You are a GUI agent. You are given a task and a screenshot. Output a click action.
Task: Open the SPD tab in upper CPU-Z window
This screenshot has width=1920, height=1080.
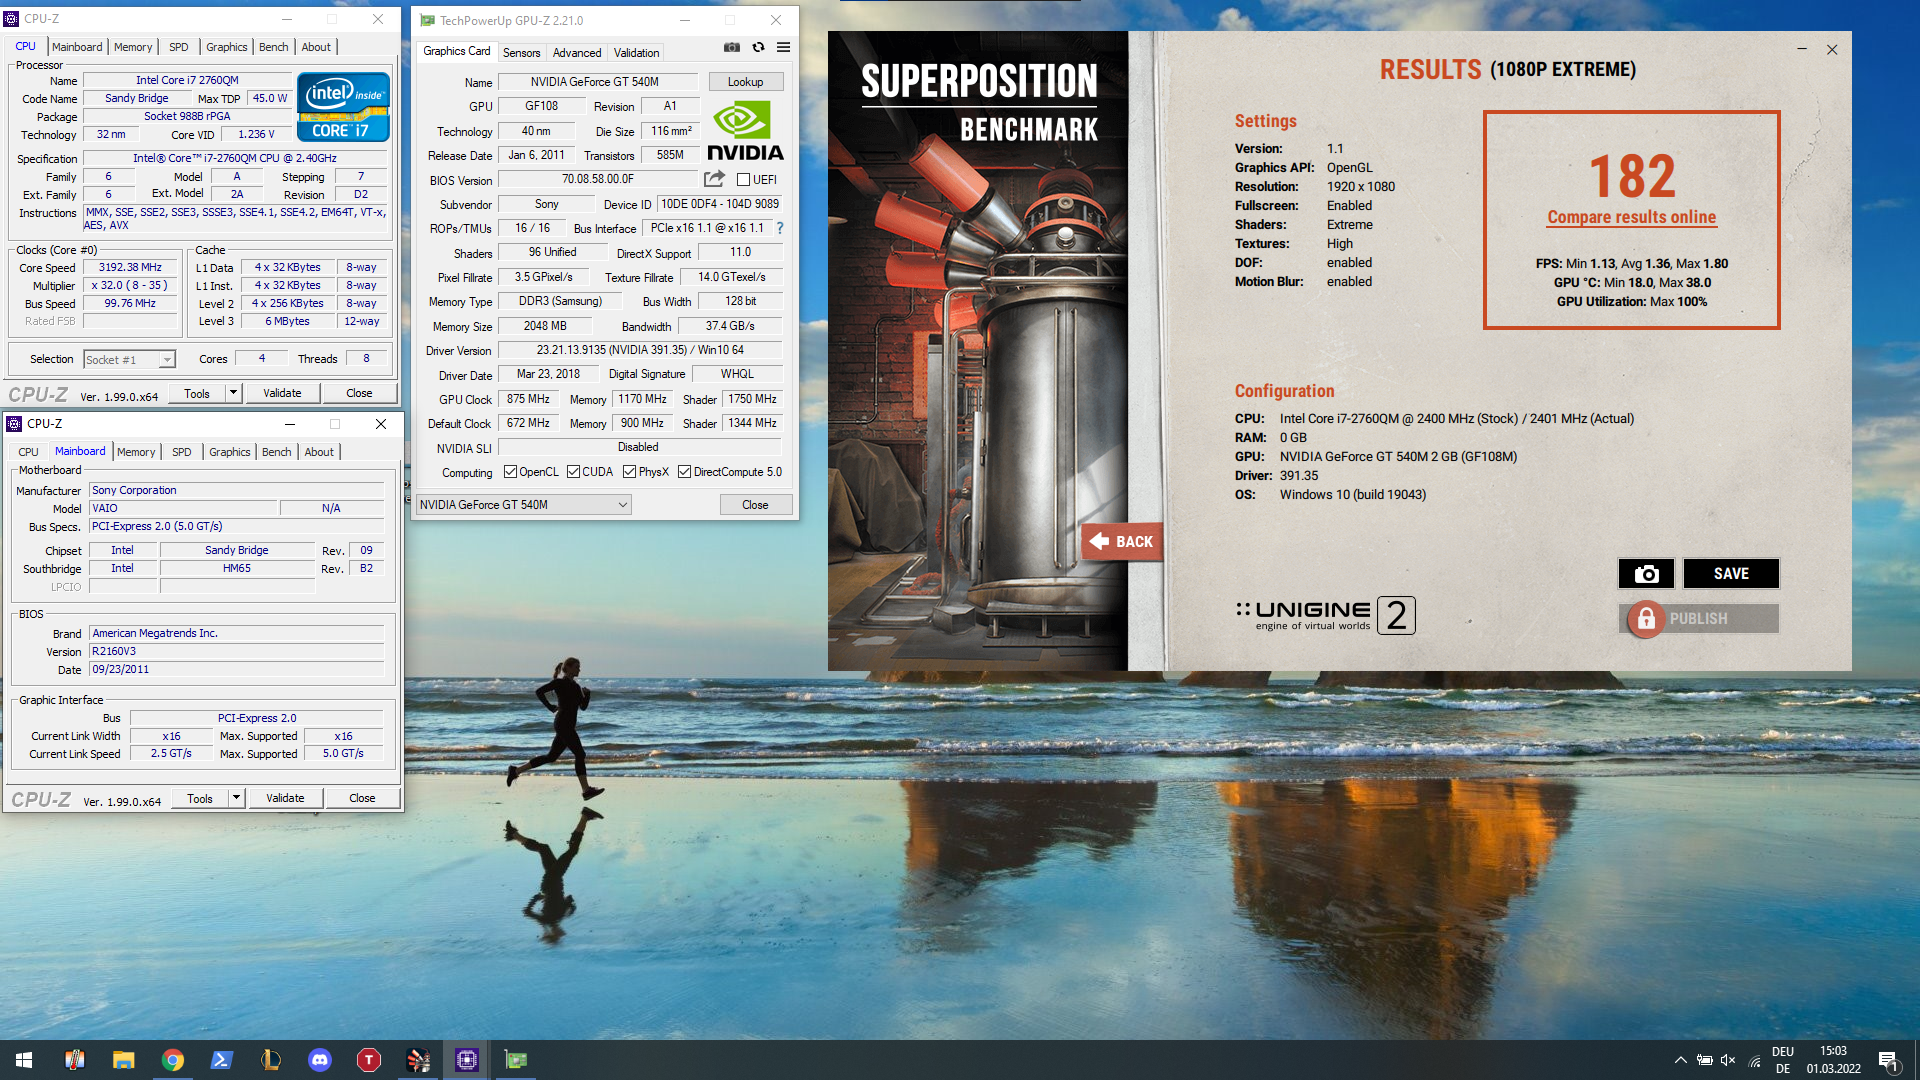click(x=179, y=47)
